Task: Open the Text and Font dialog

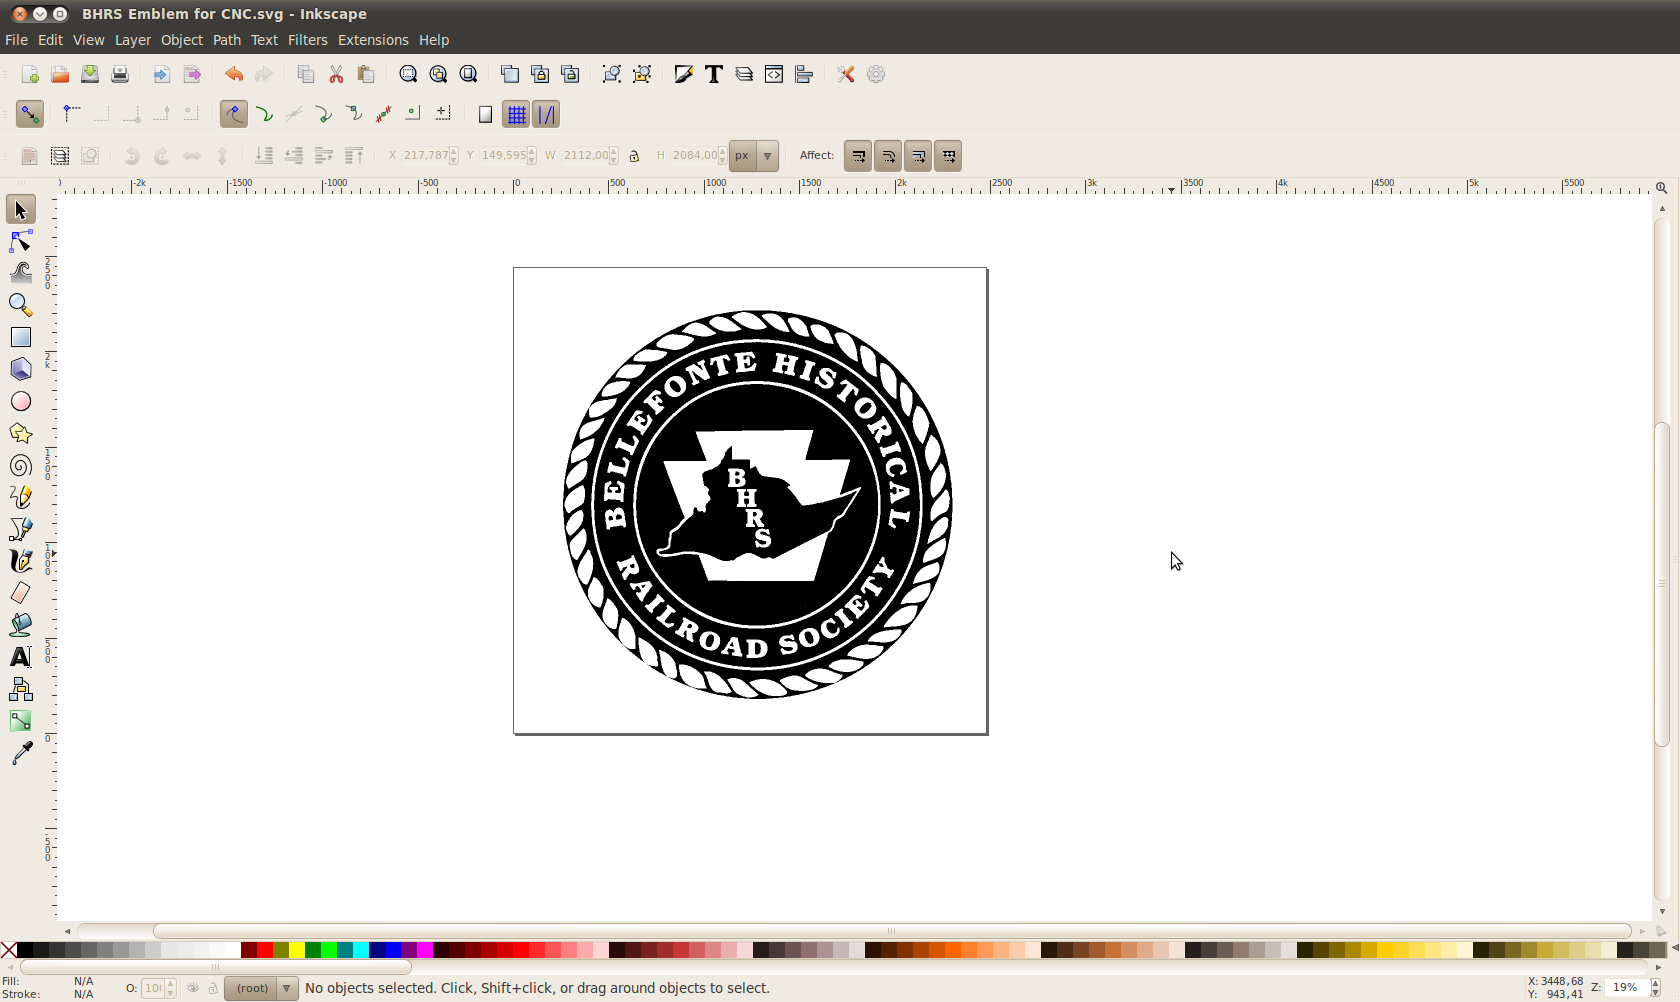Action: 713,74
